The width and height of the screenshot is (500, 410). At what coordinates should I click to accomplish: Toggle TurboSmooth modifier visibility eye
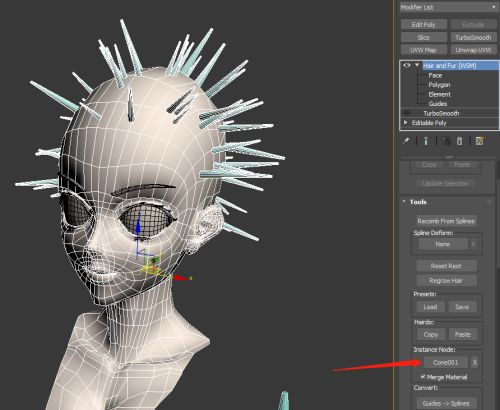coord(407,113)
